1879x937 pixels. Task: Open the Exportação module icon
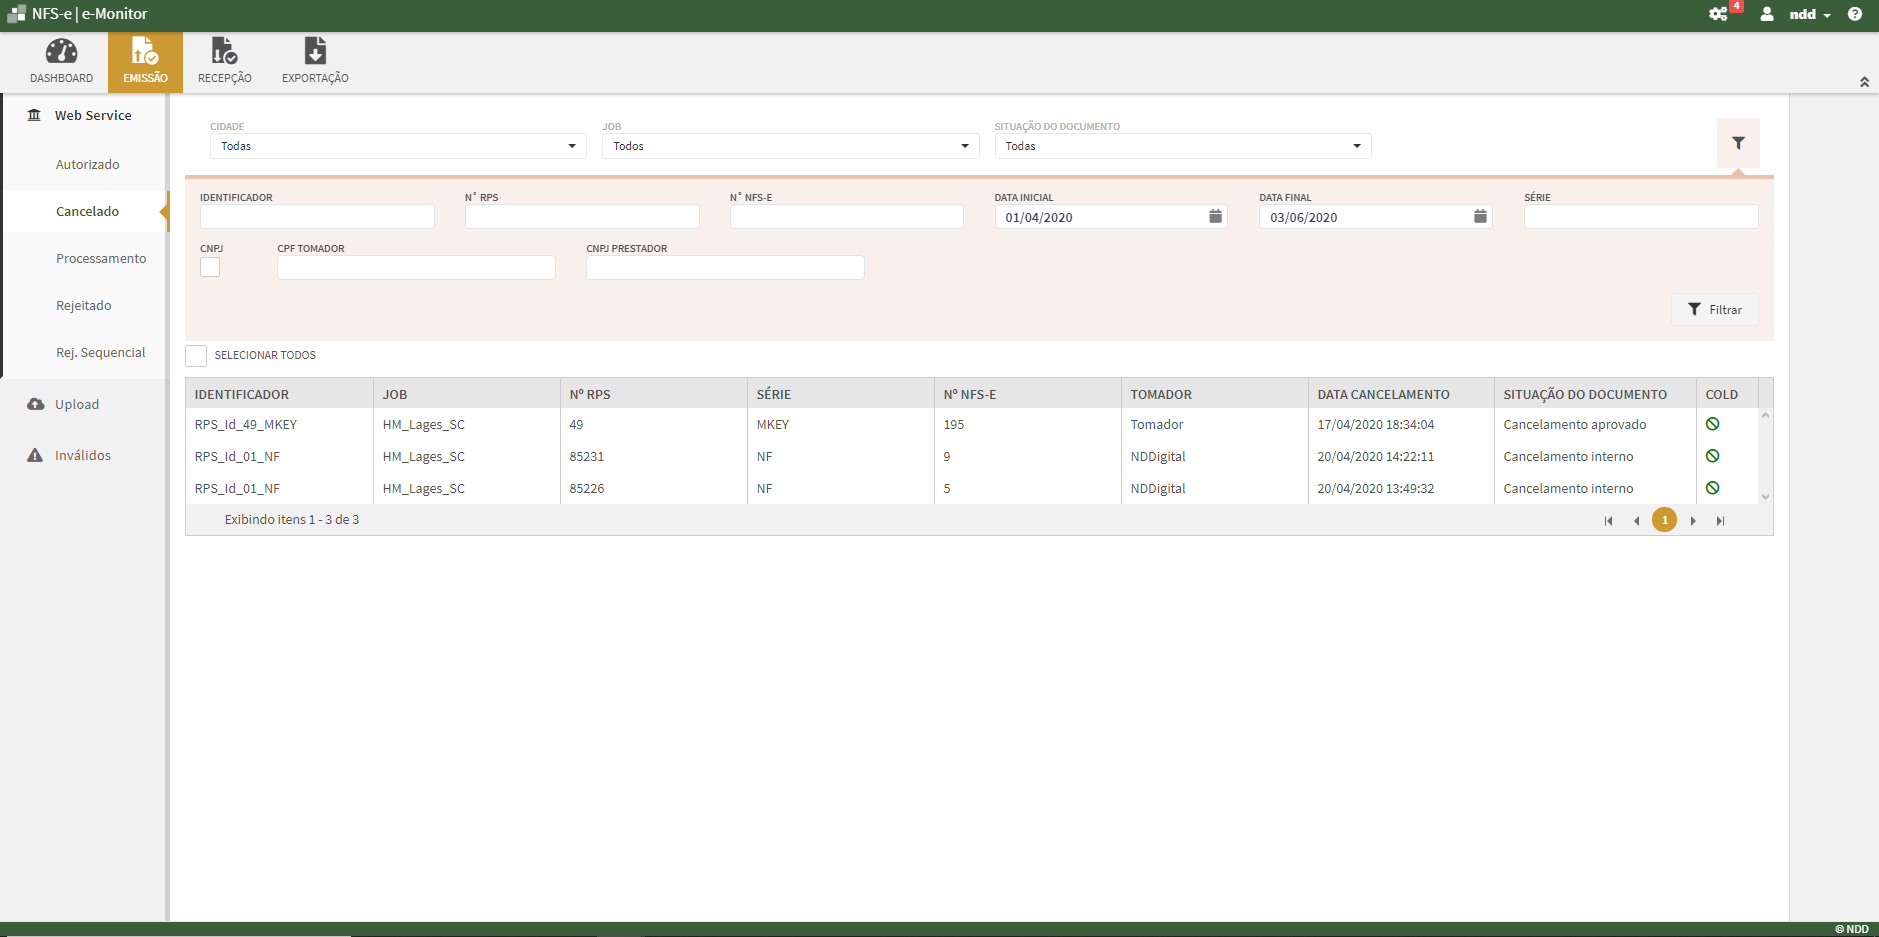[x=314, y=58]
